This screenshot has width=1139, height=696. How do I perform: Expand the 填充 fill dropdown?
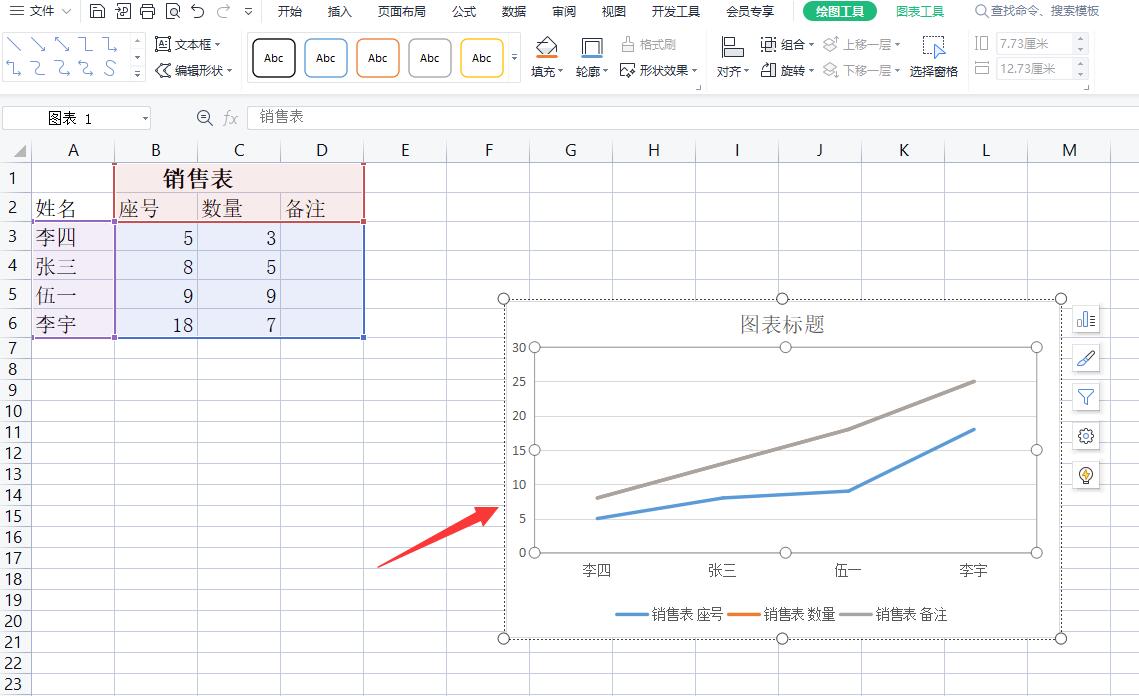546,72
